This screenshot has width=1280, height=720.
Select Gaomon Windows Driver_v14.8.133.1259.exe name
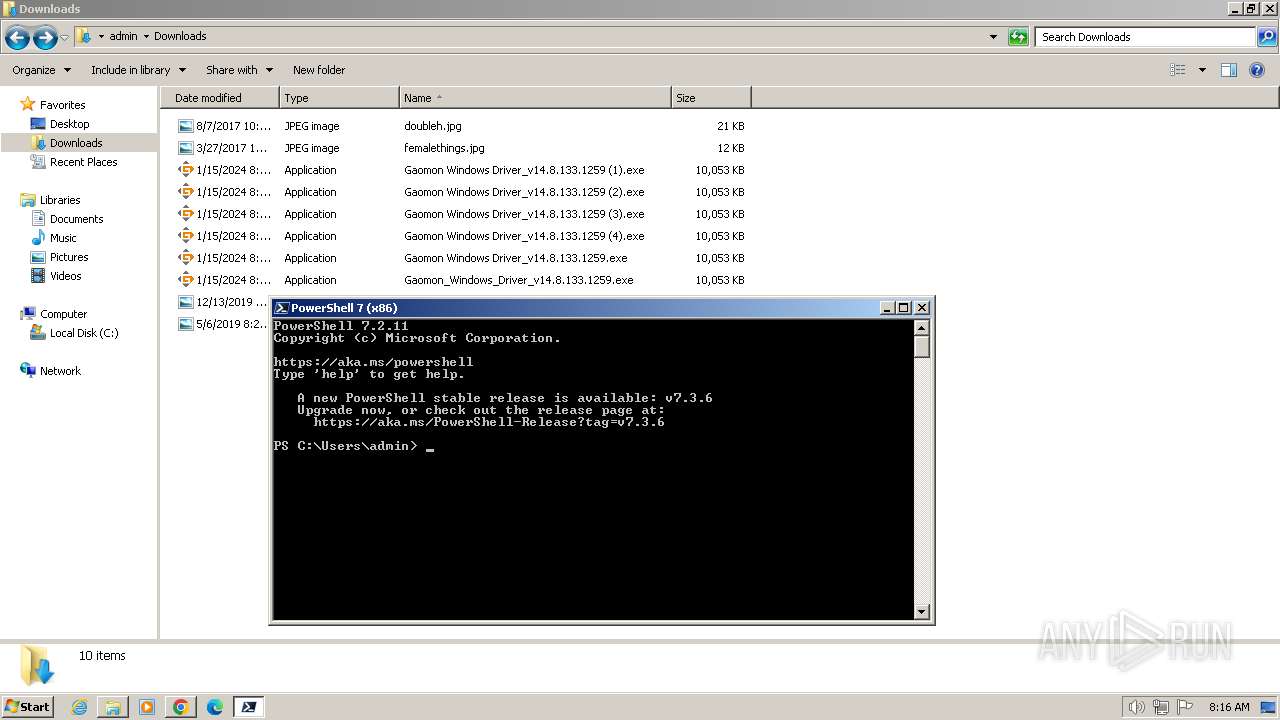click(516, 258)
